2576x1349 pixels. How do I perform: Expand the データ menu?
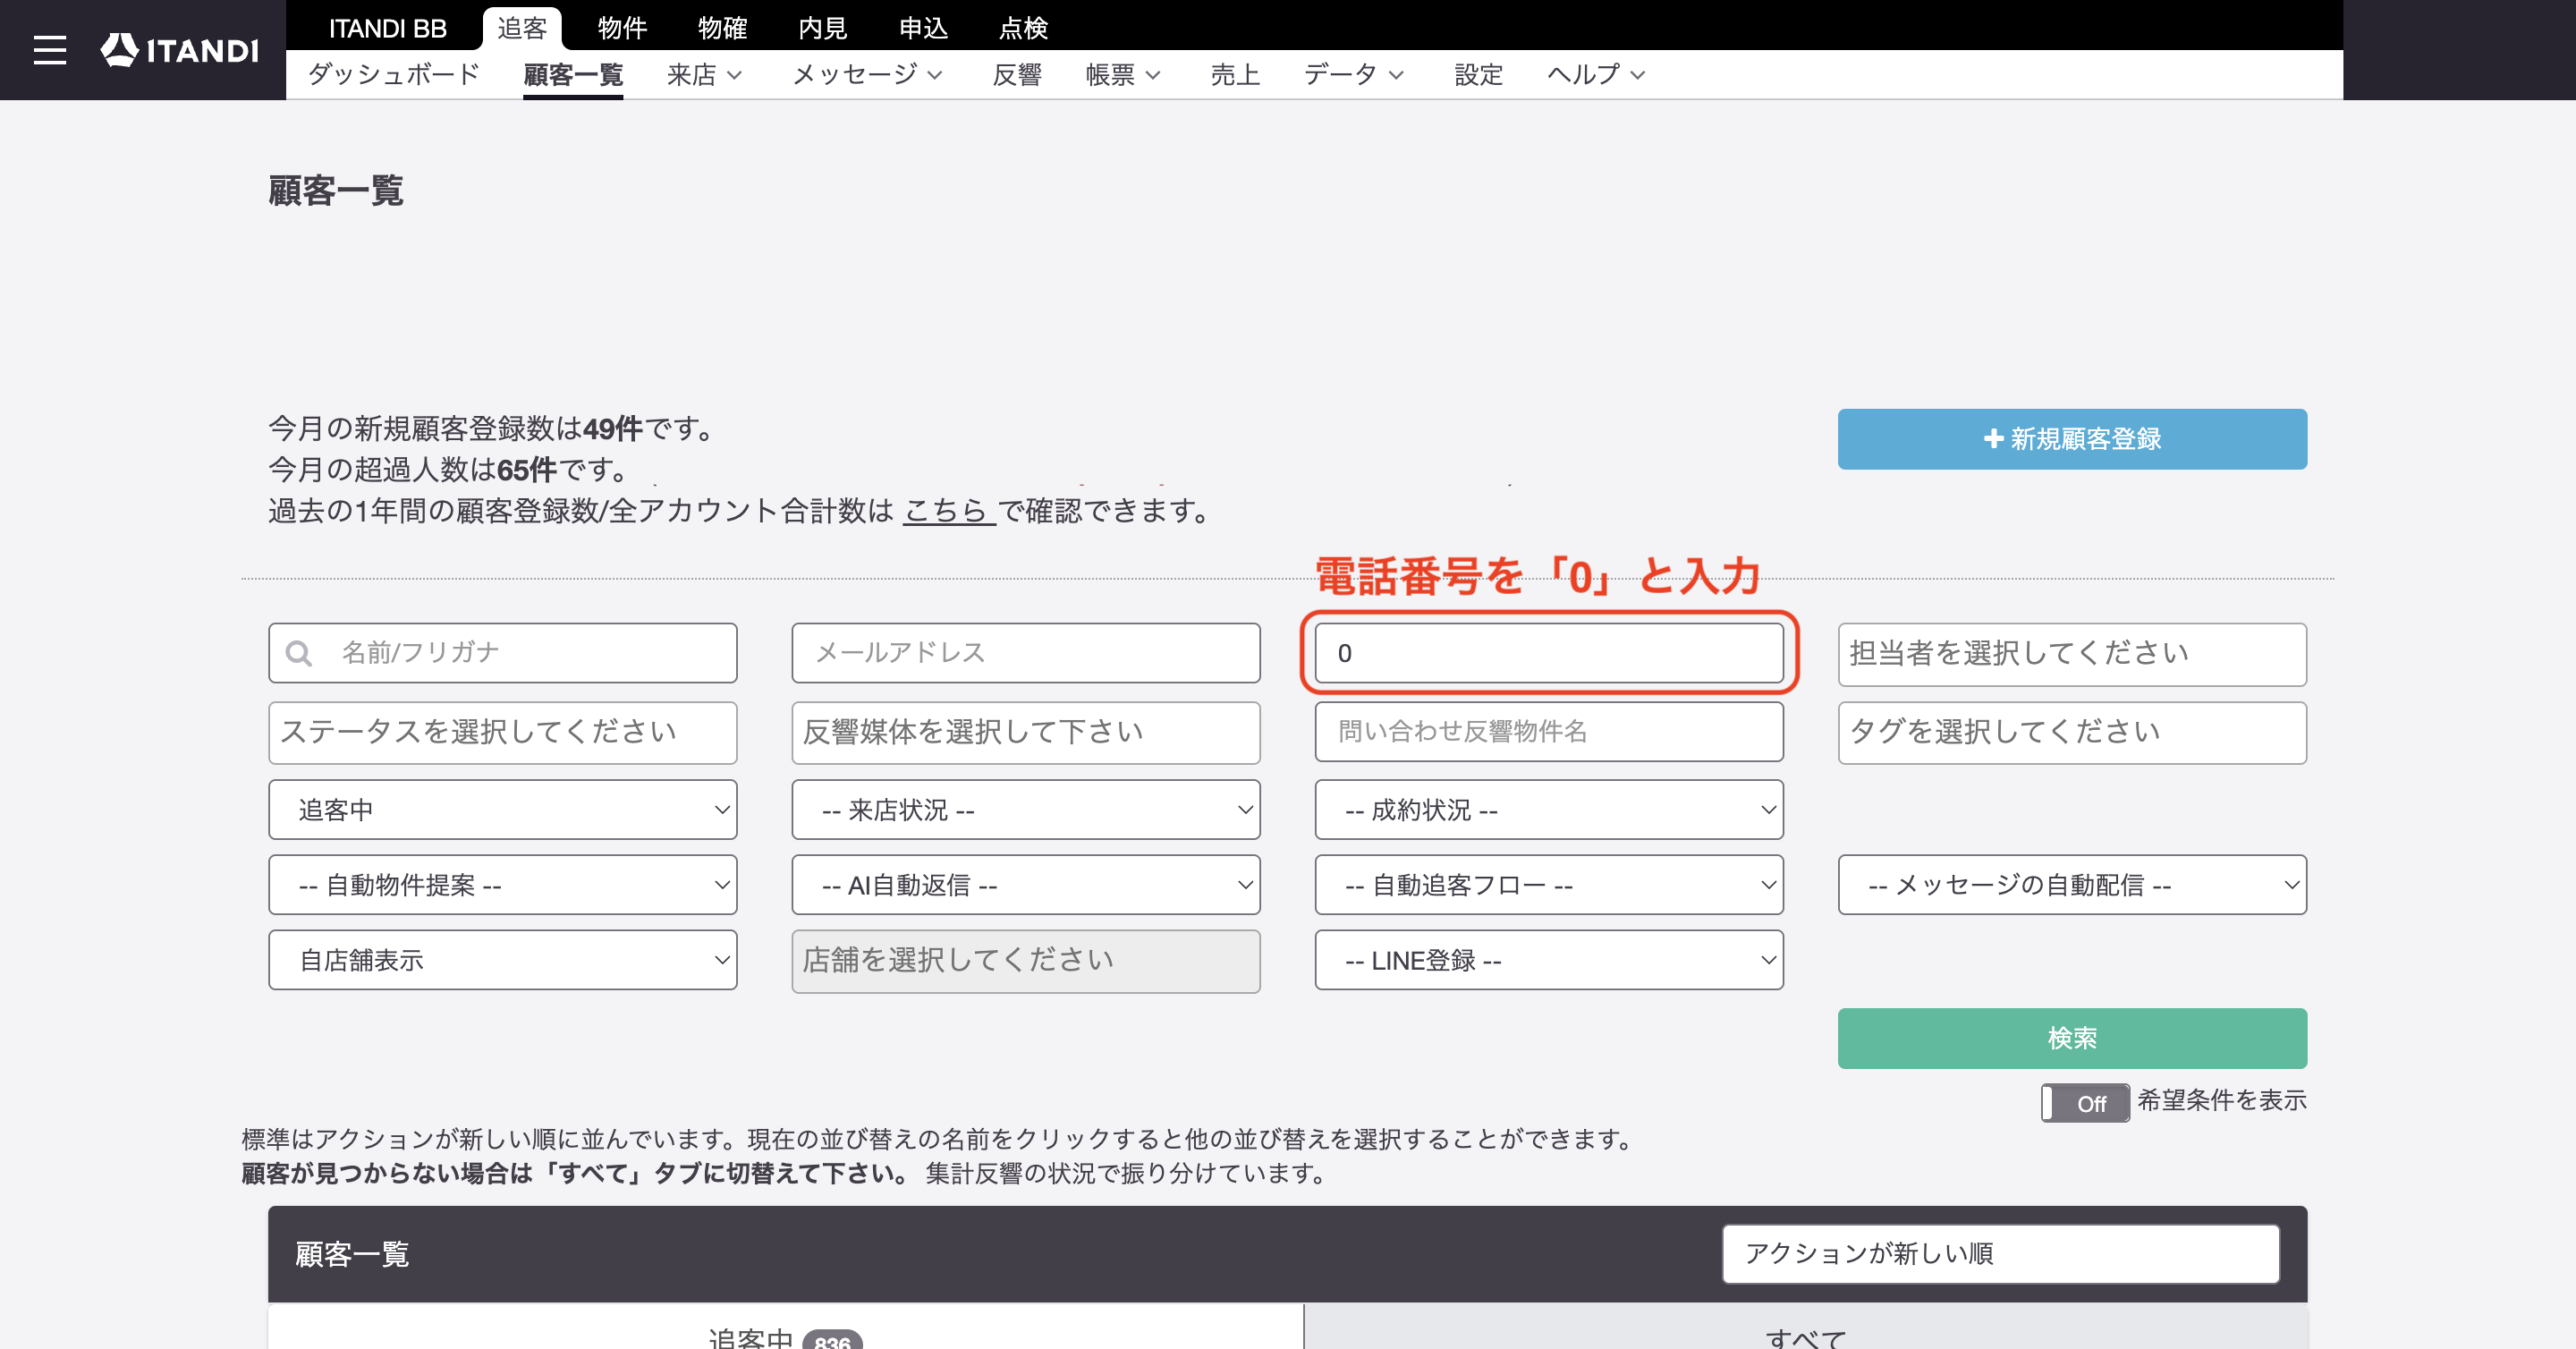[x=1354, y=74]
